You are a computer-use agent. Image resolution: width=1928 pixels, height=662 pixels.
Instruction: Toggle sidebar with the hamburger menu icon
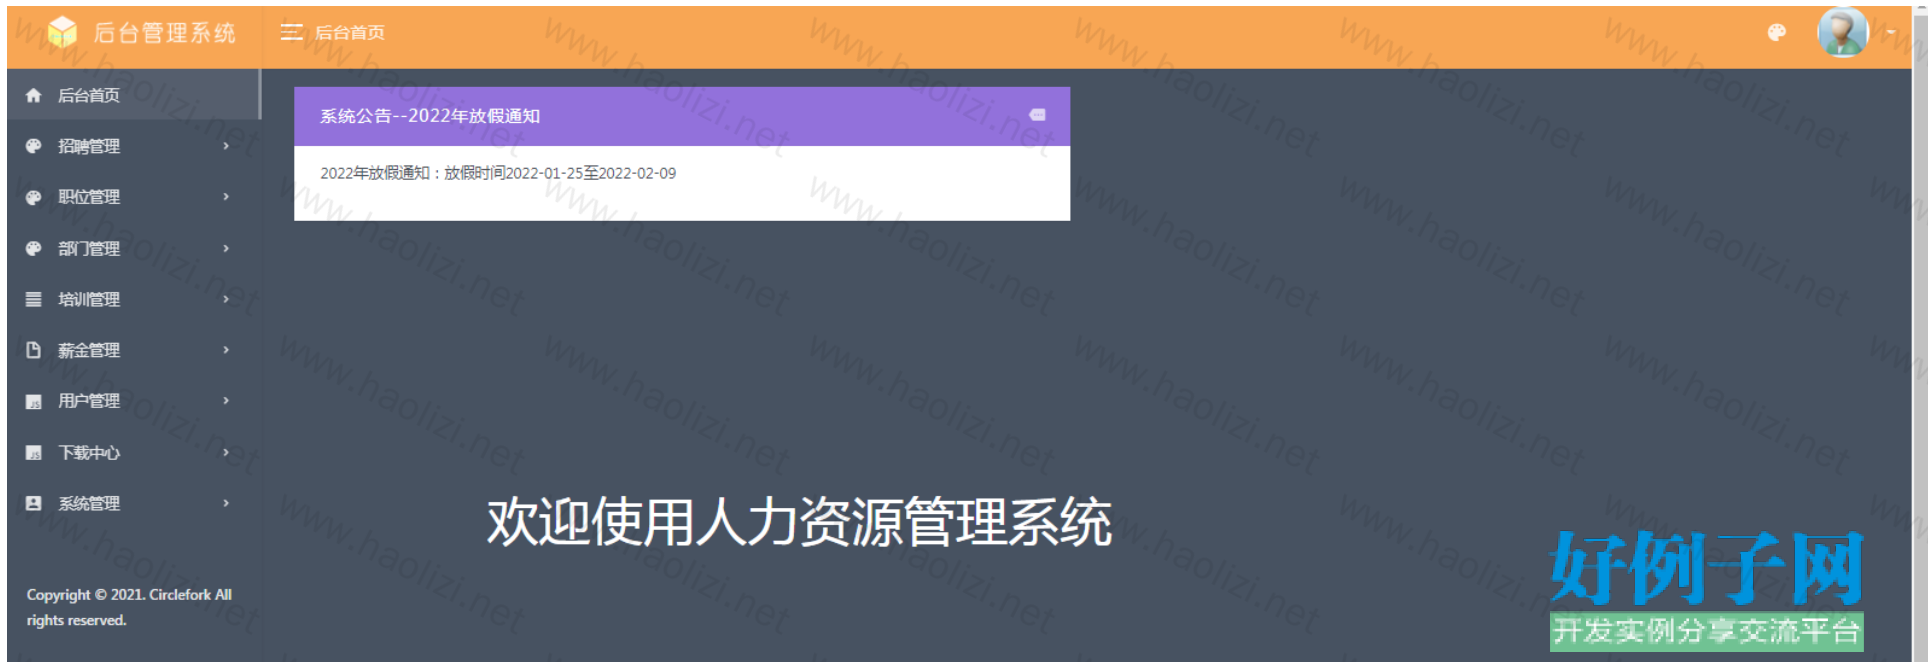pos(291,33)
